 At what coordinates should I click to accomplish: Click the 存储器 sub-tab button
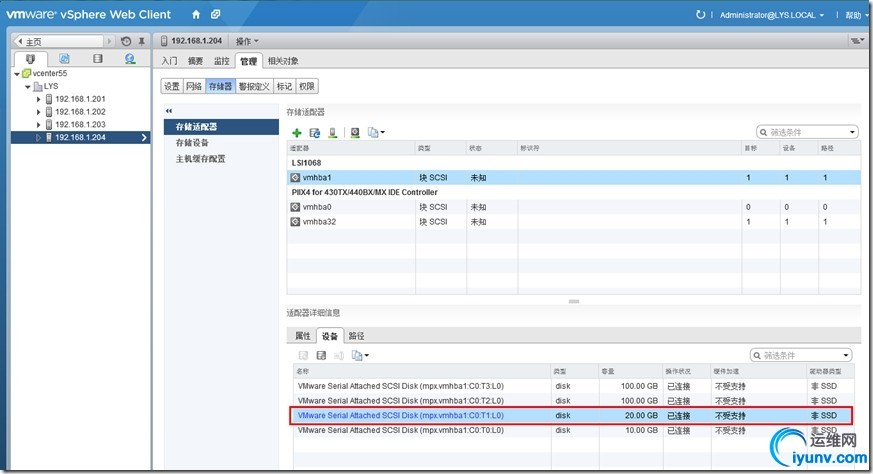220,86
